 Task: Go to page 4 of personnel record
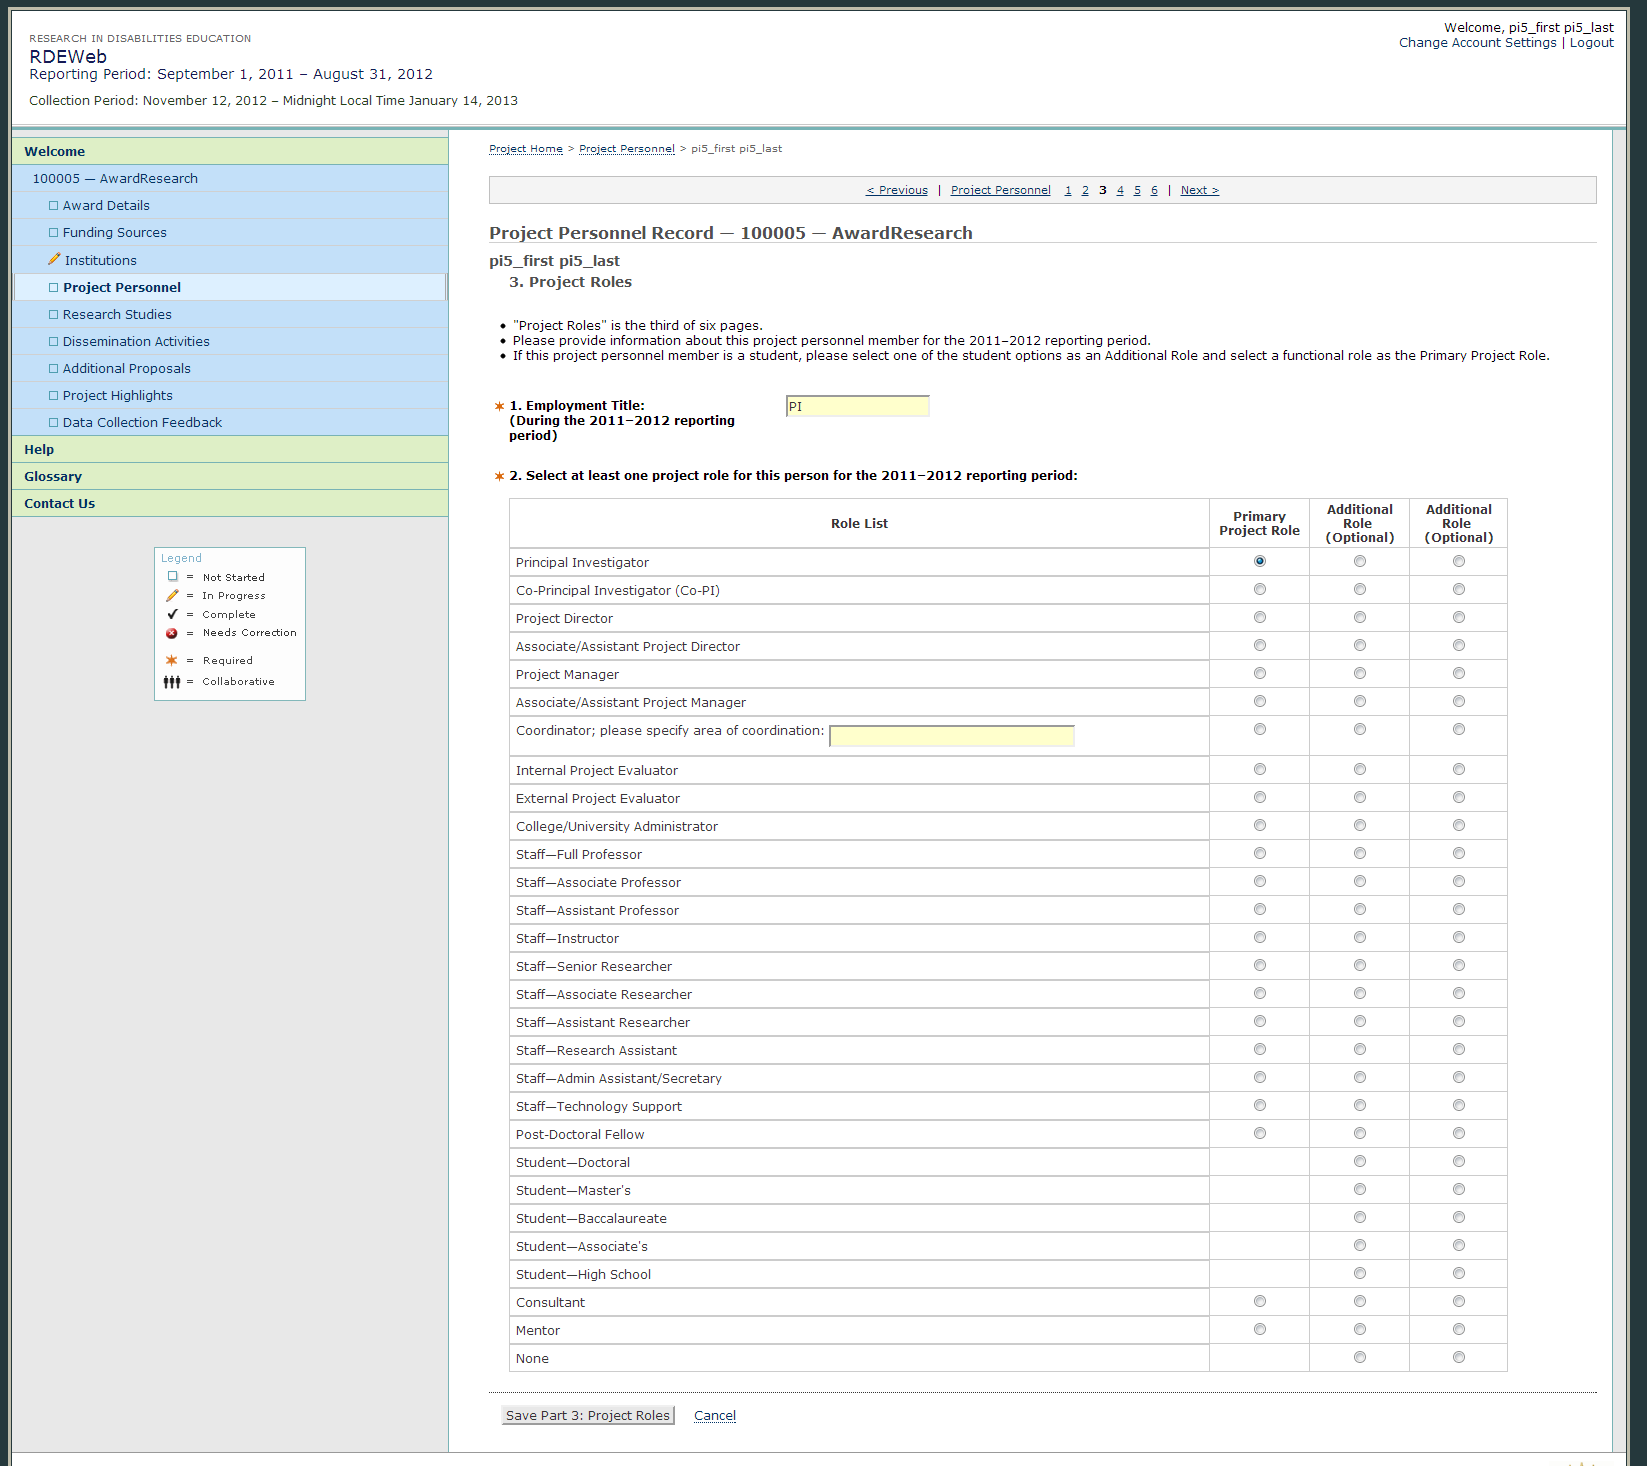(x=1120, y=191)
